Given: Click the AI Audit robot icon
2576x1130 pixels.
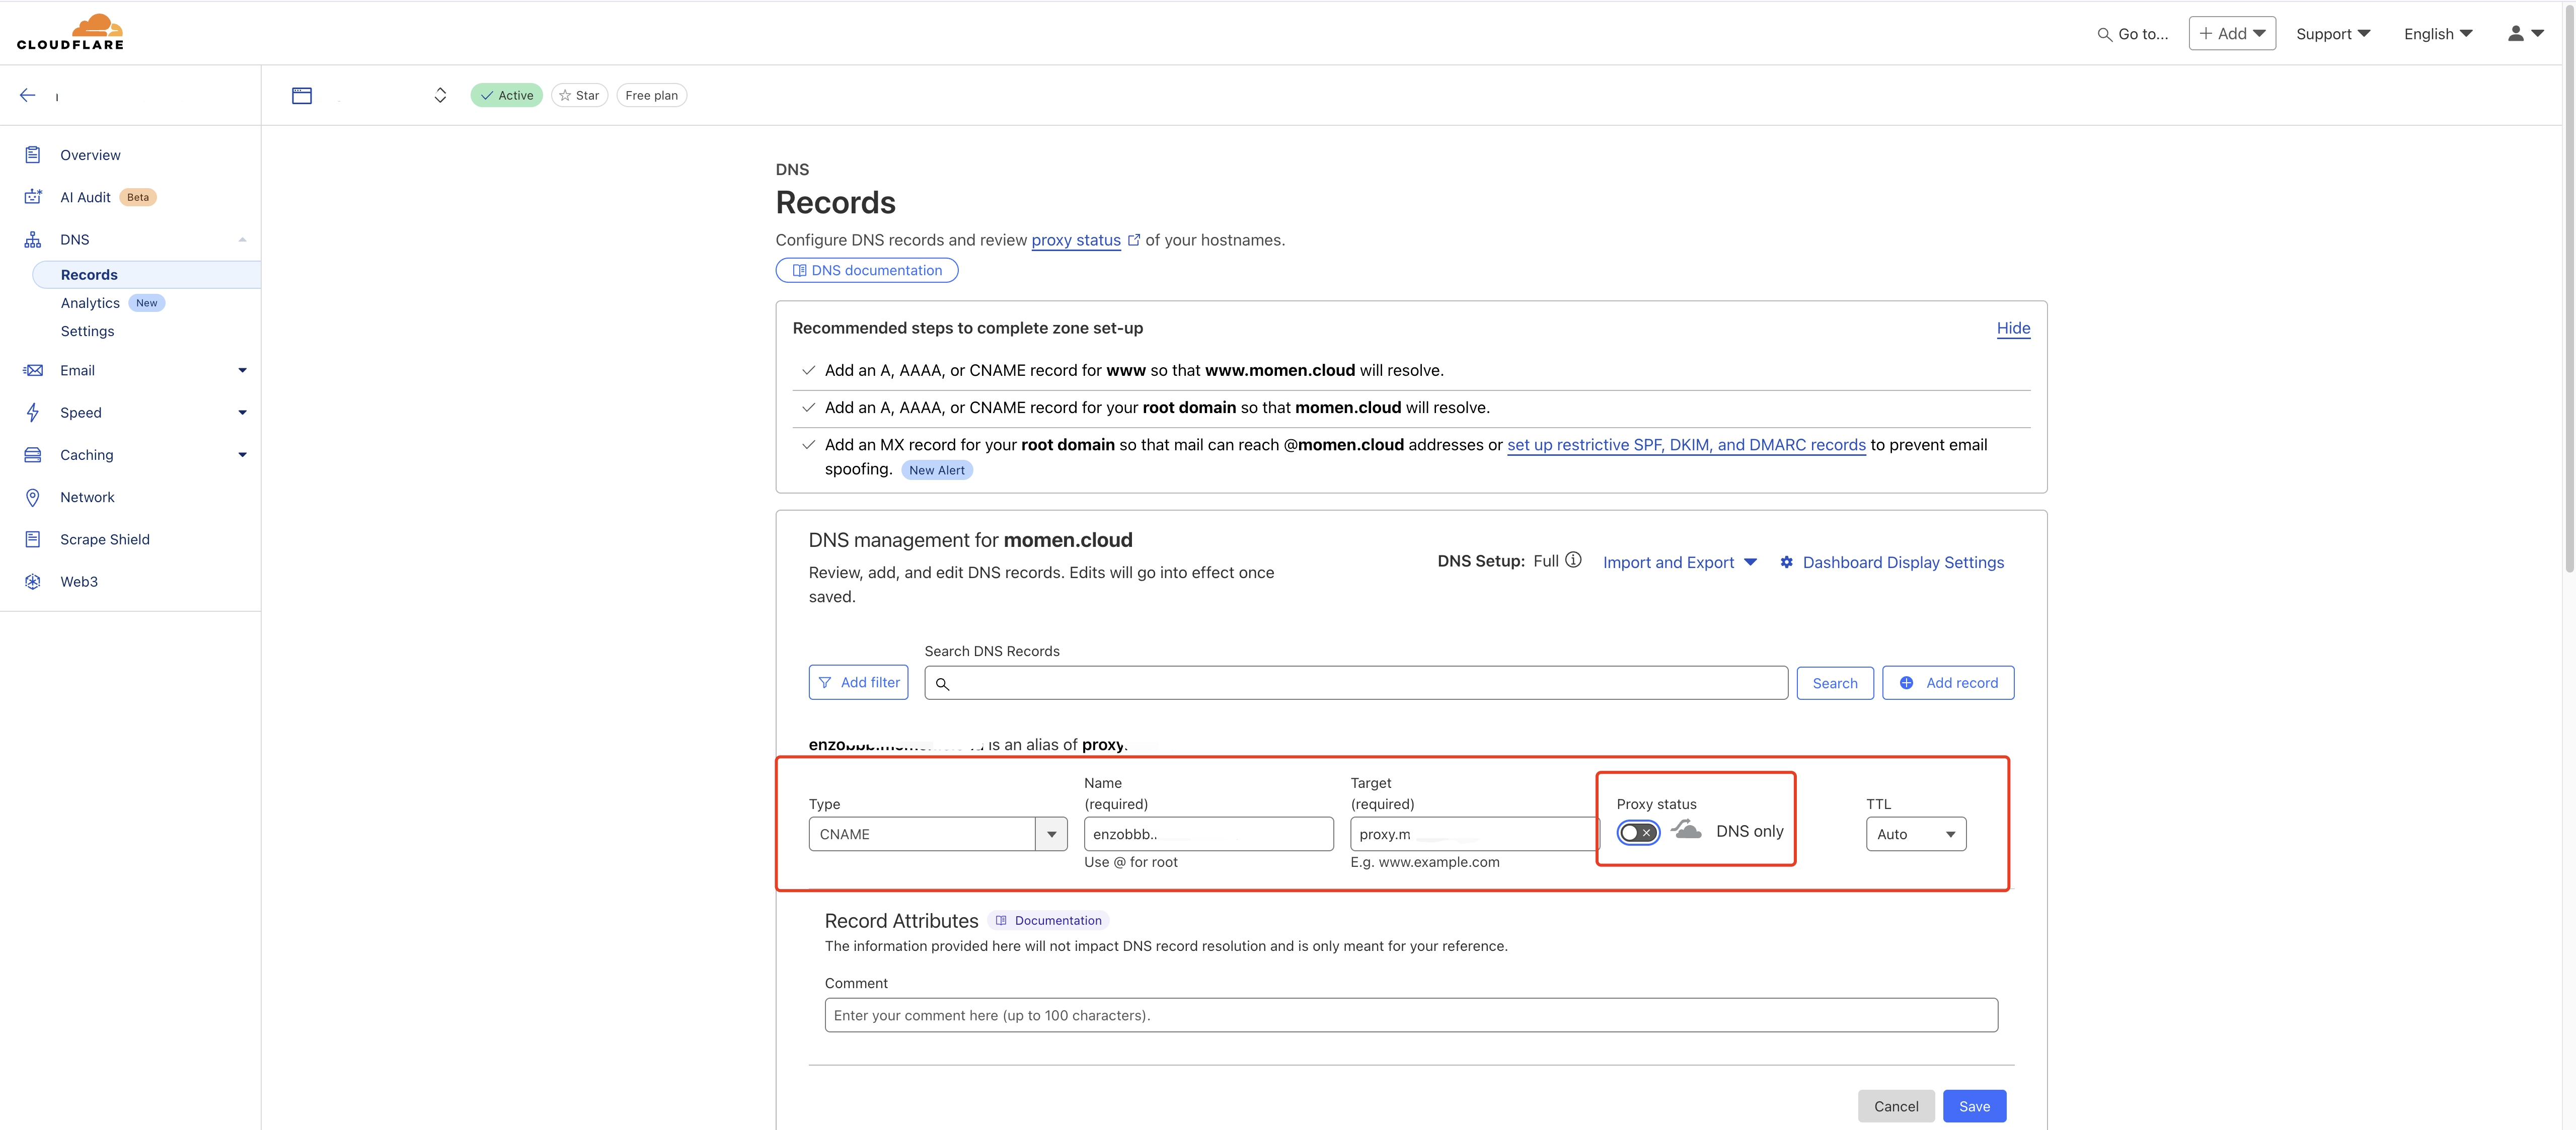Looking at the screenshot, I should coord(33,197).
